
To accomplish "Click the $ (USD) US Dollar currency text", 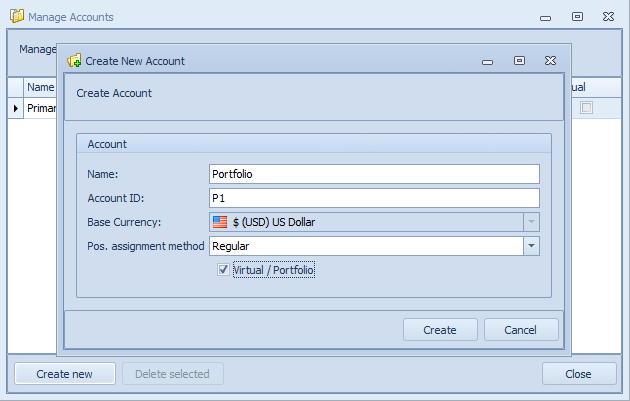I will point(274,222).
